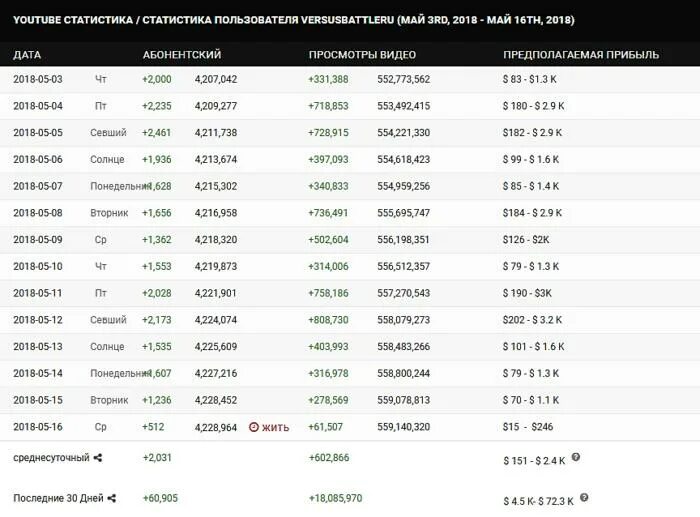This screenshot has width=700, height=517.
Task: Click daily average views +602,866
Action: 329,458
